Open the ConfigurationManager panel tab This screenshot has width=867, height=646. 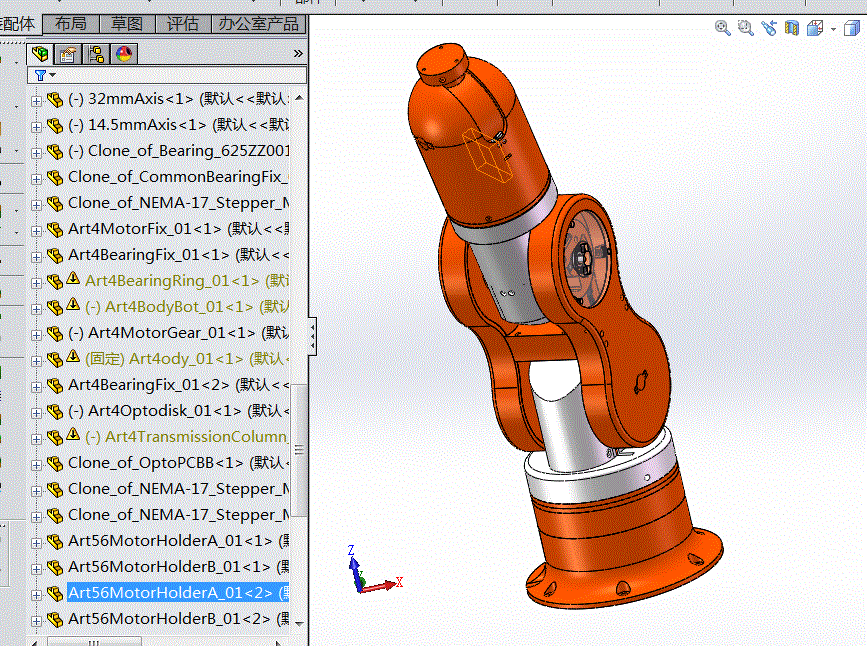pos(97,54)
